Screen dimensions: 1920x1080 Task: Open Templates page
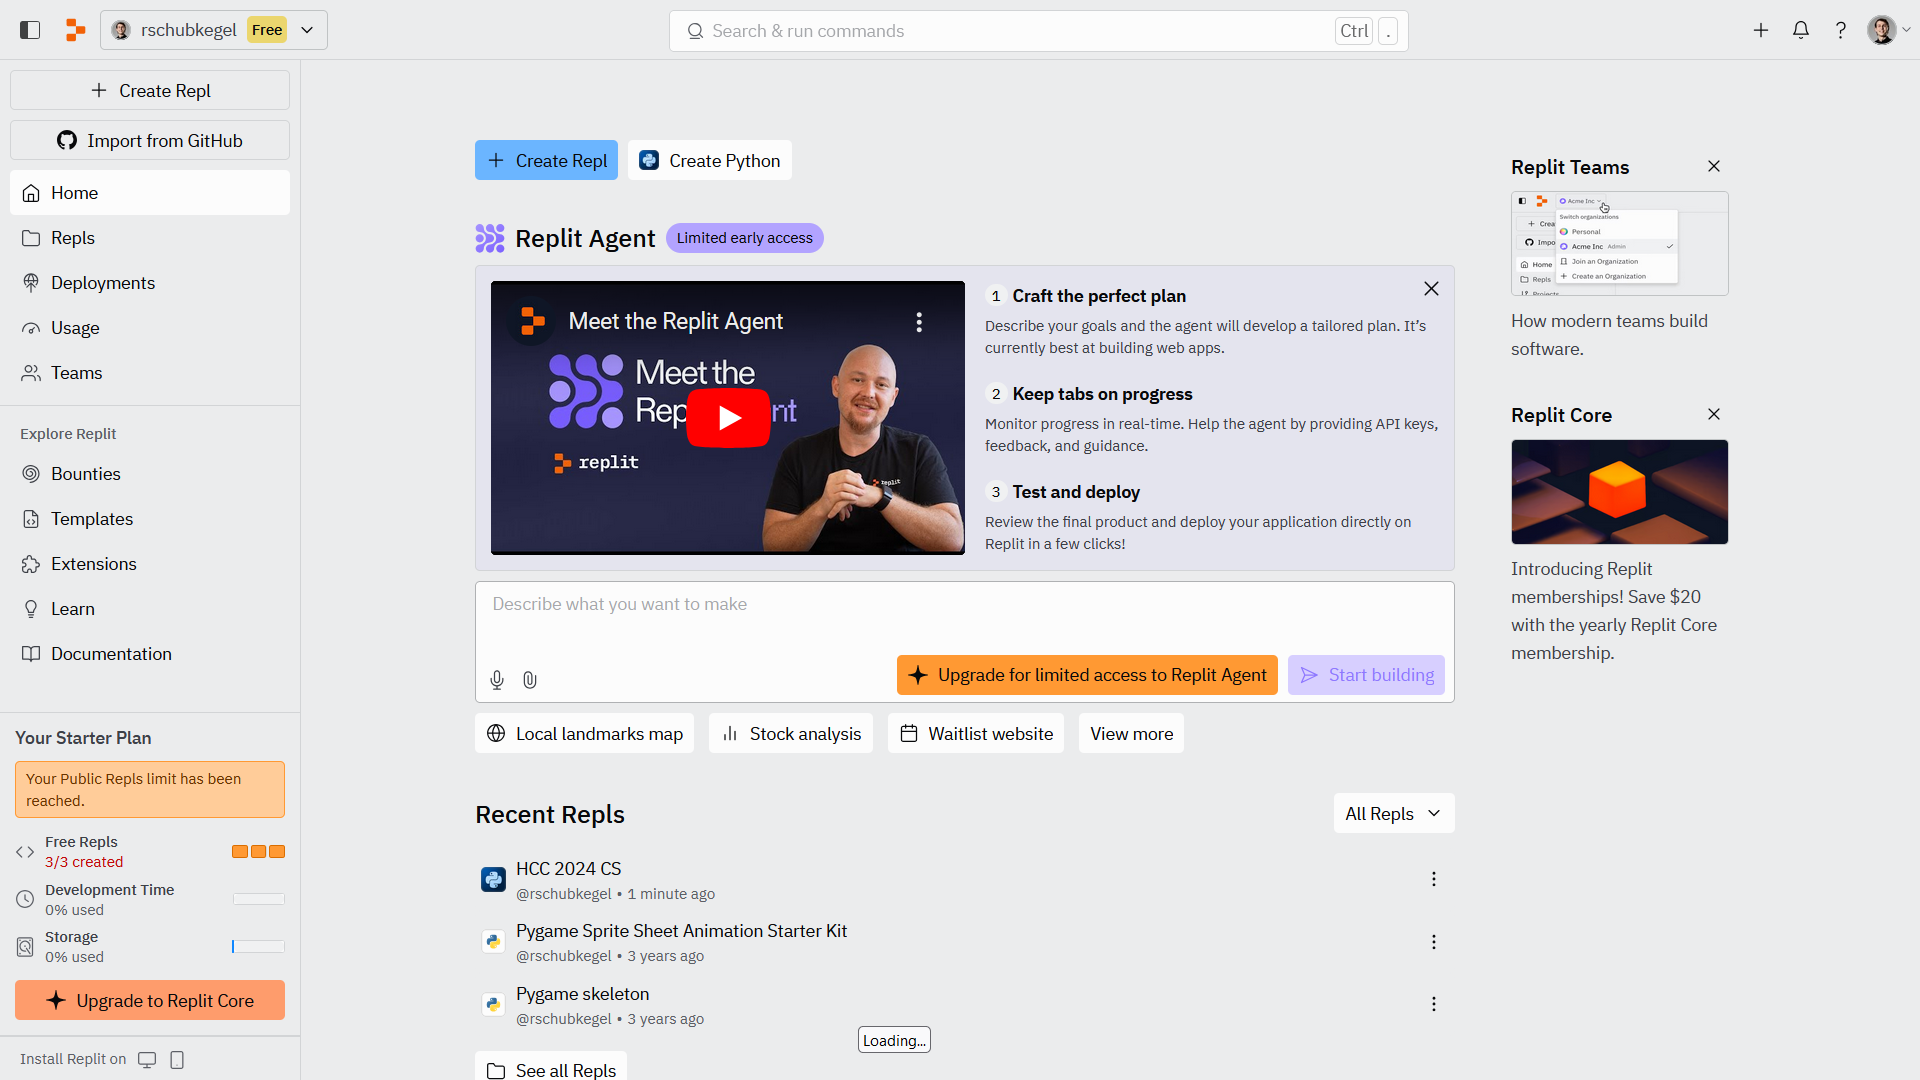pos(150,519)
